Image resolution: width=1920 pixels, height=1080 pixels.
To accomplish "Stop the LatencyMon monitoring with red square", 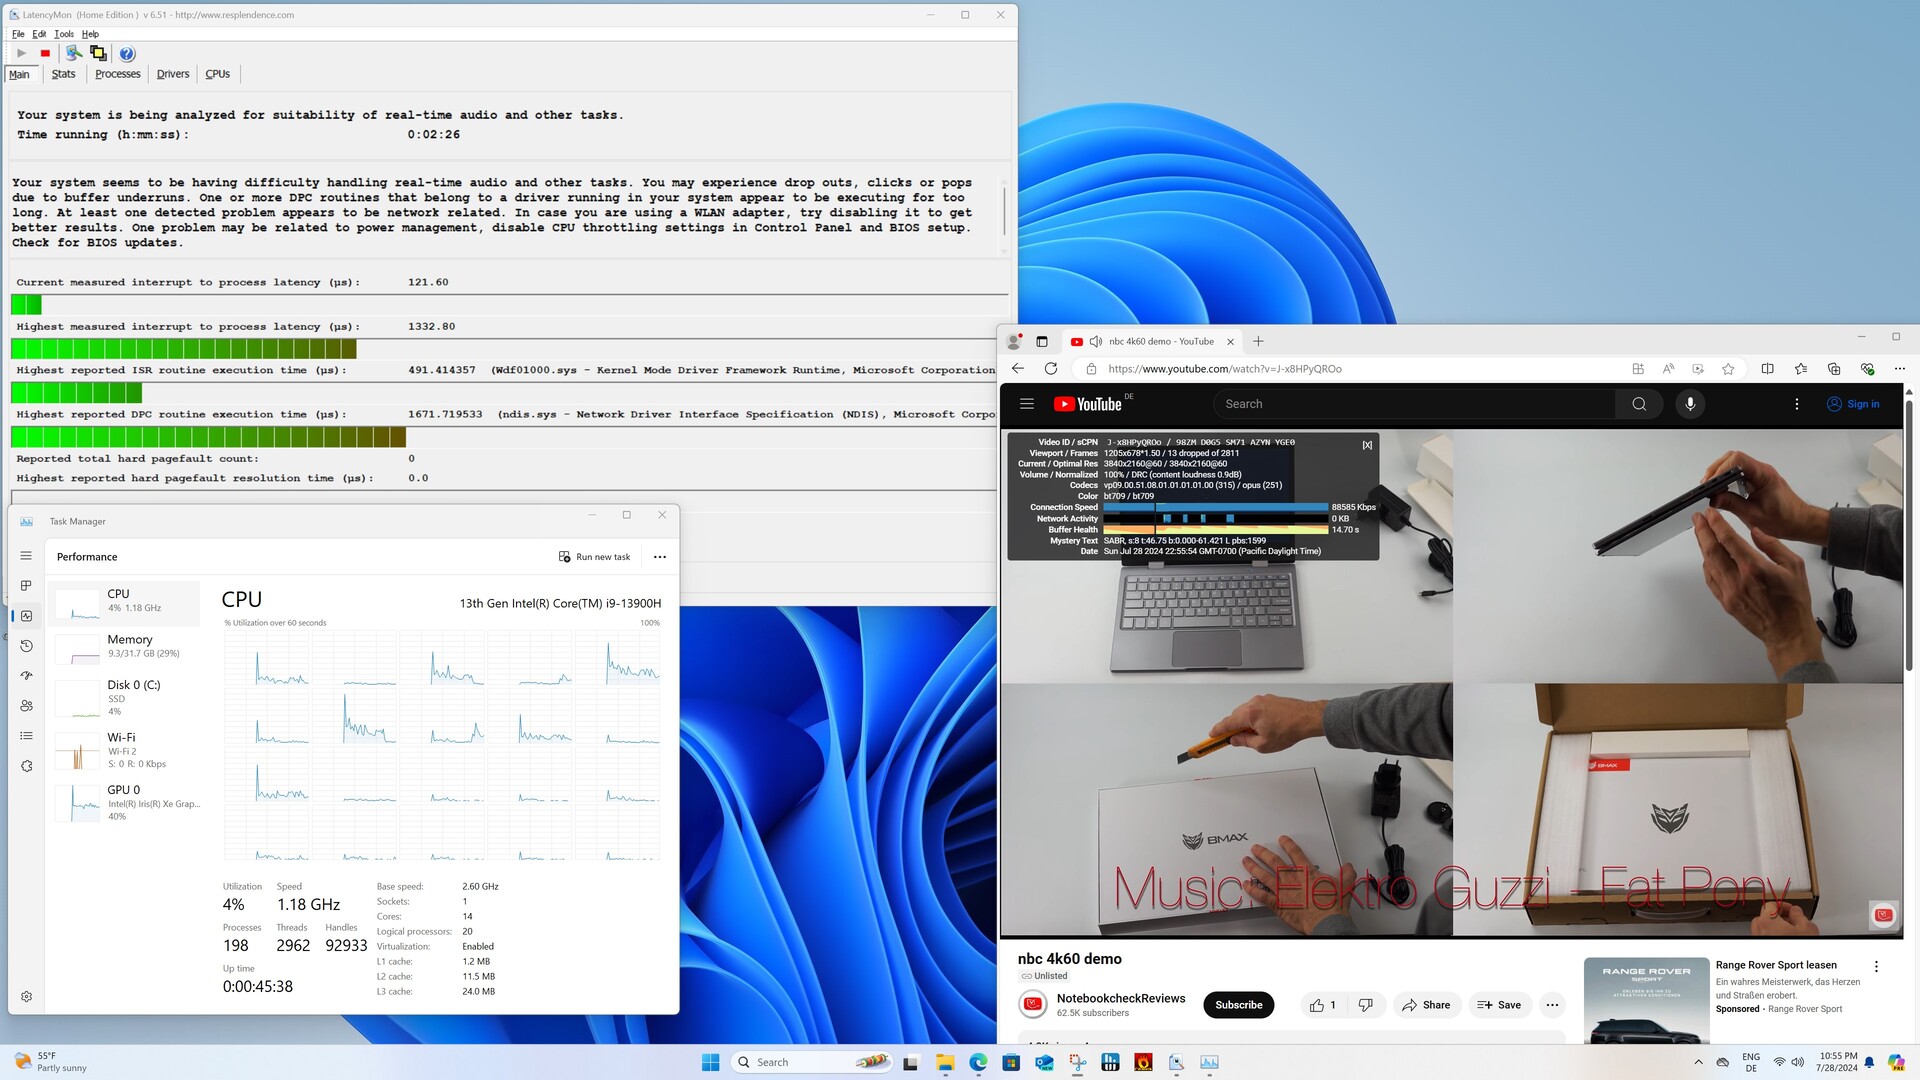I will 45,54.
